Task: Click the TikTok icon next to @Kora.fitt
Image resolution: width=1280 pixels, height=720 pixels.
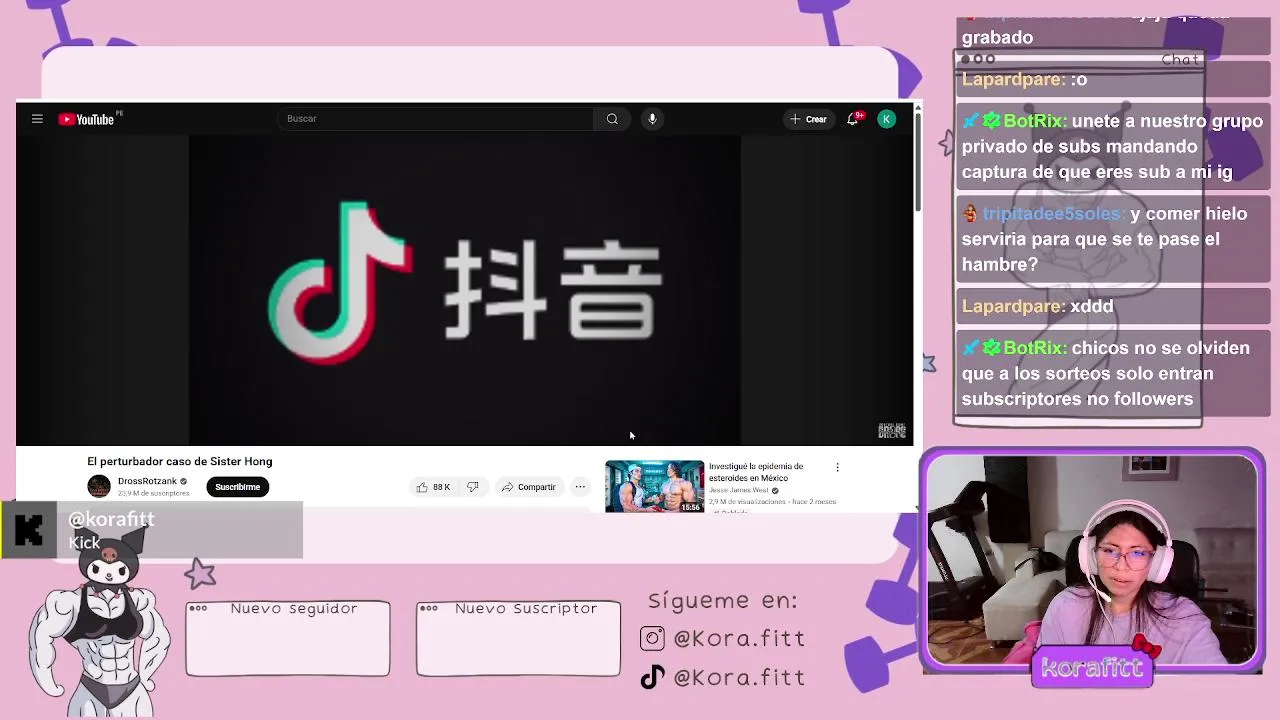Action: [652, 677]
